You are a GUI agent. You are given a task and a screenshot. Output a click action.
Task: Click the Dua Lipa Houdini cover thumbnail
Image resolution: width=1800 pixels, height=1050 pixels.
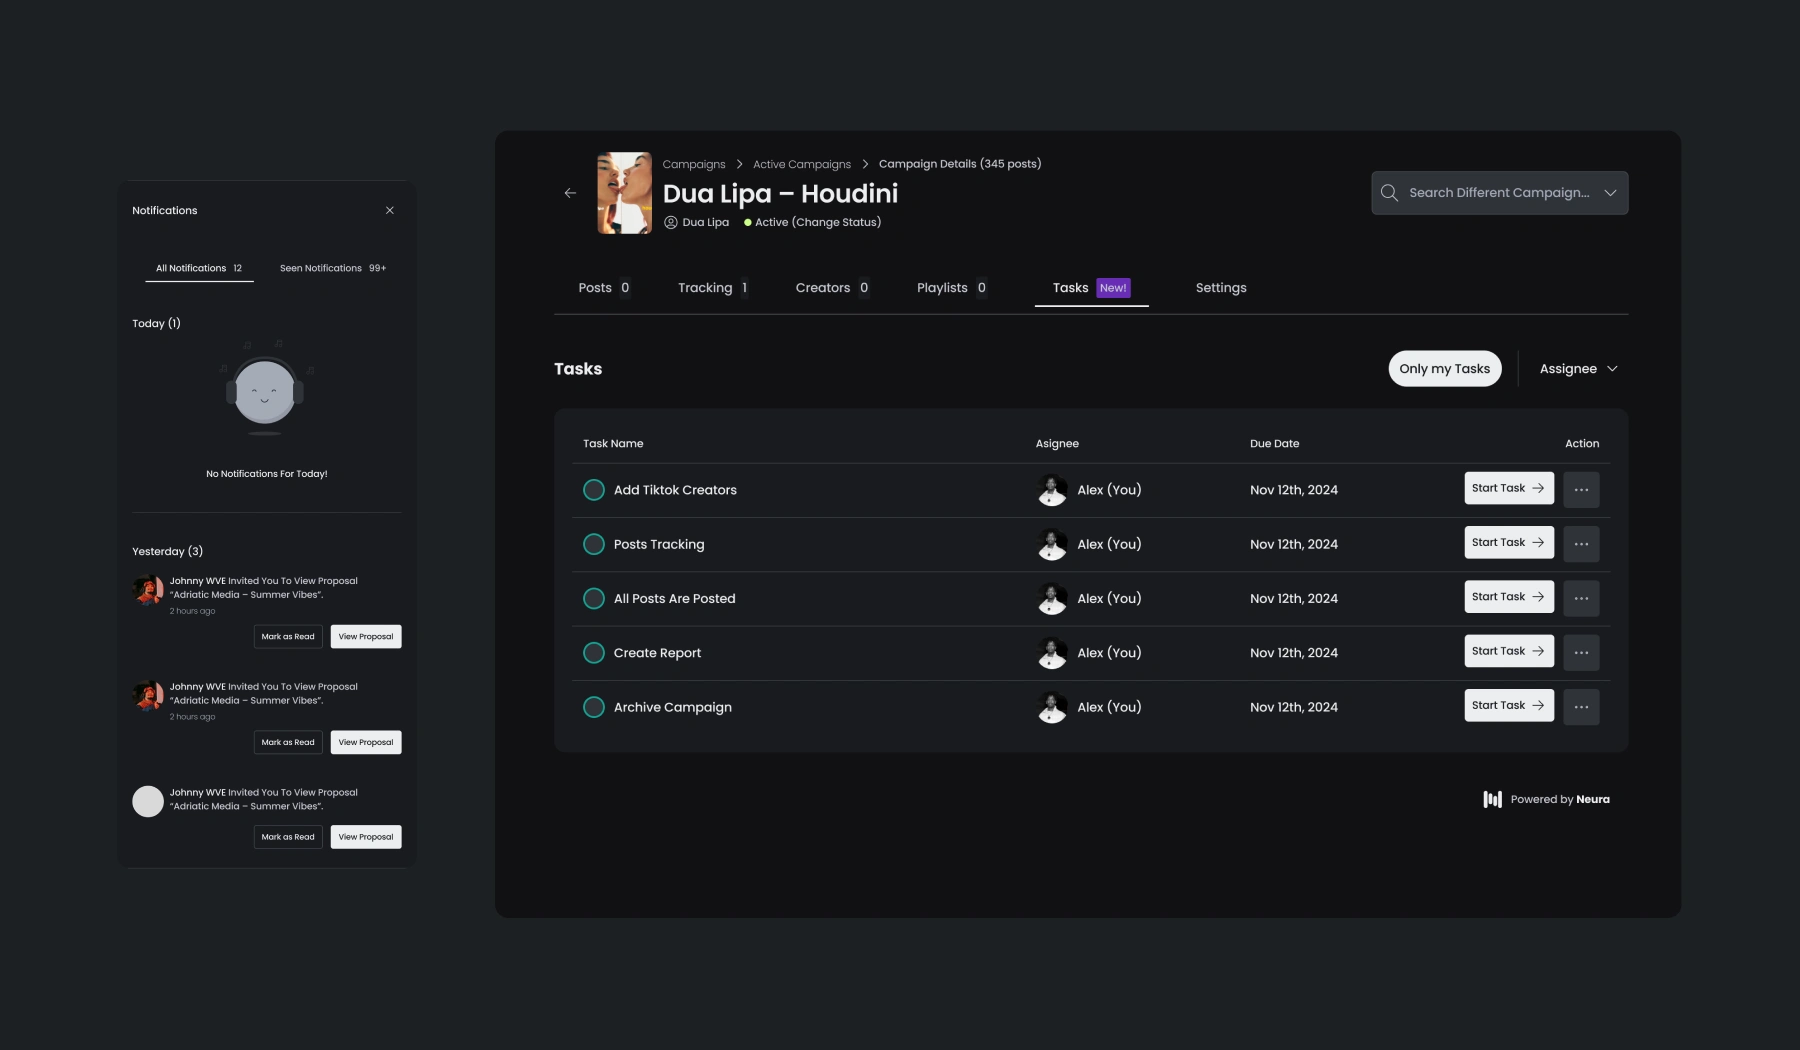point(624,193)
